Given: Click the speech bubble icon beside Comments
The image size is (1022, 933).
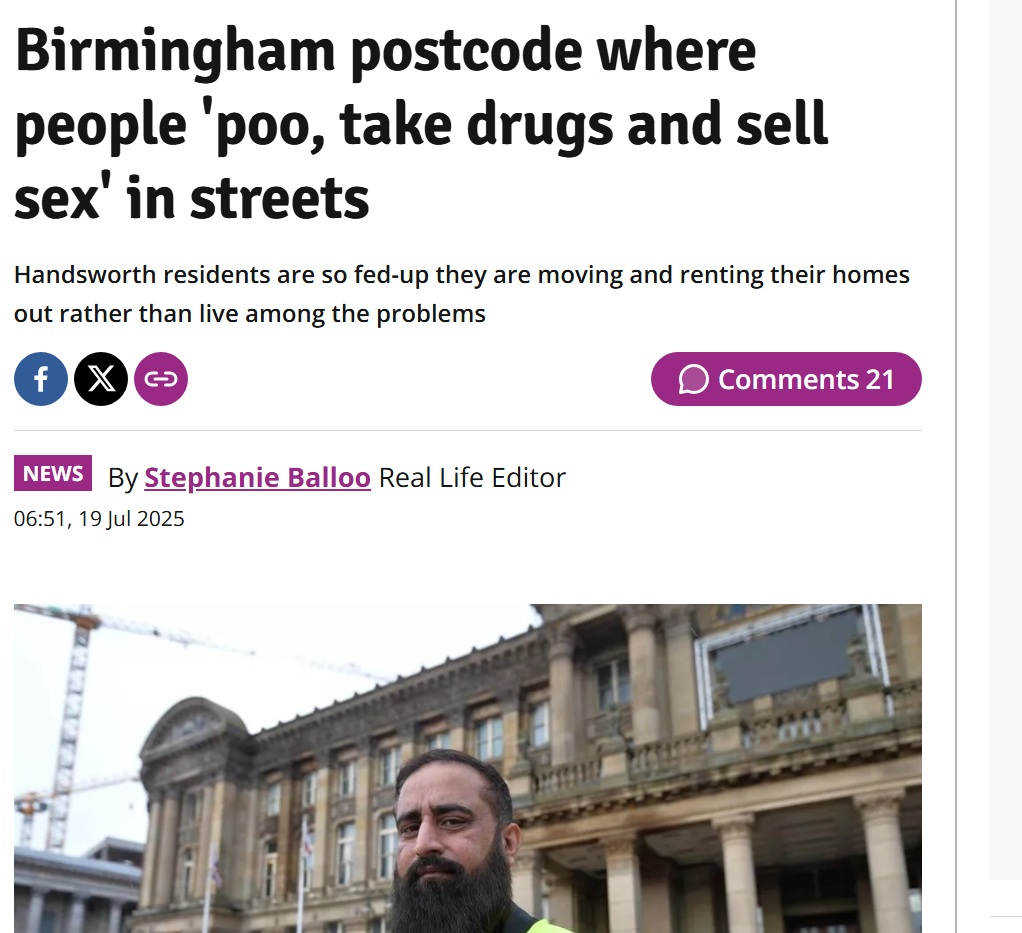Looking at the screenshot, I should click(x=693, y=379).
